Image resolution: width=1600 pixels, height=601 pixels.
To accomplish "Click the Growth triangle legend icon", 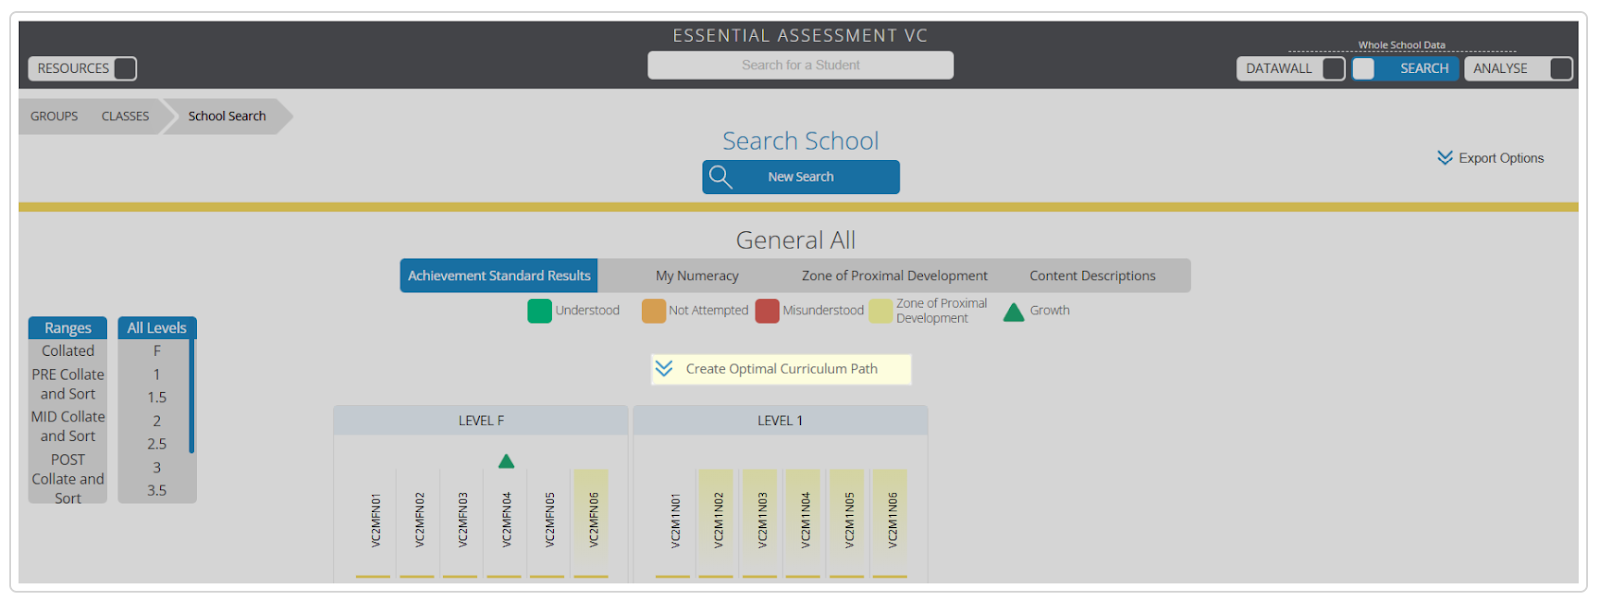I will pyautogui.click(x=1013, y=312).
